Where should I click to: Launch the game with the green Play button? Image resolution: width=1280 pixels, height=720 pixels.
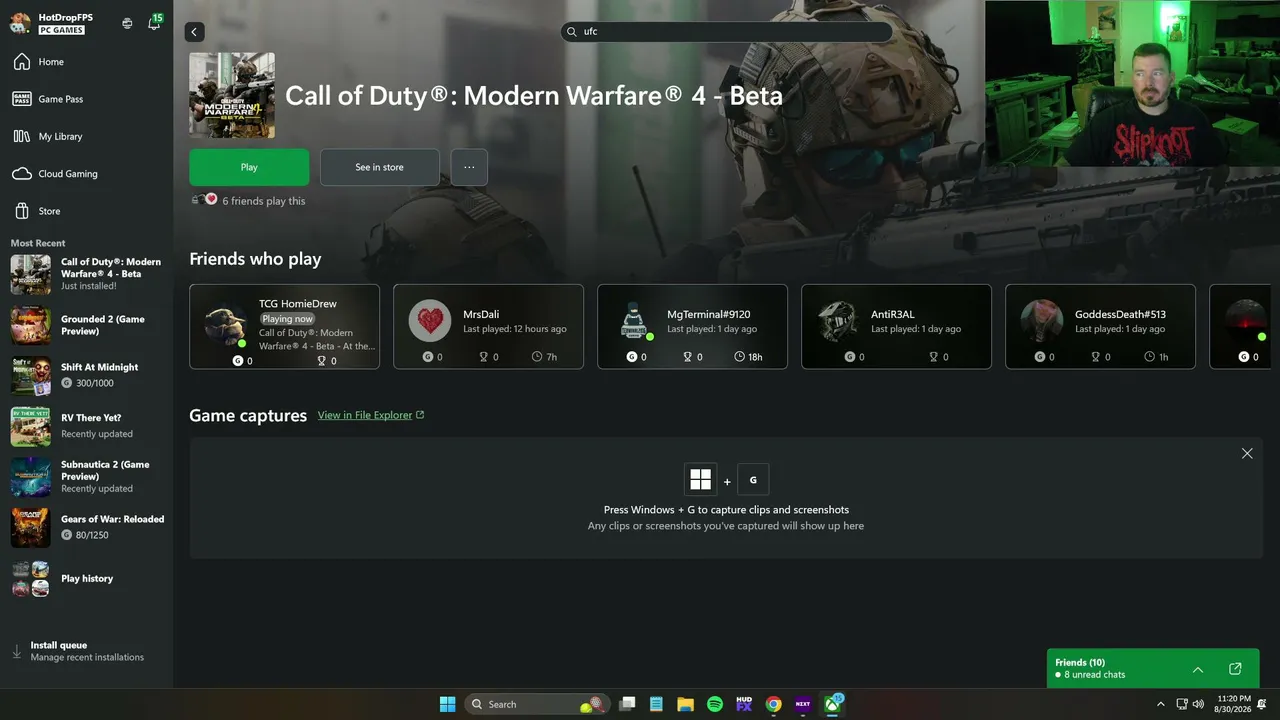click(249, 167)
